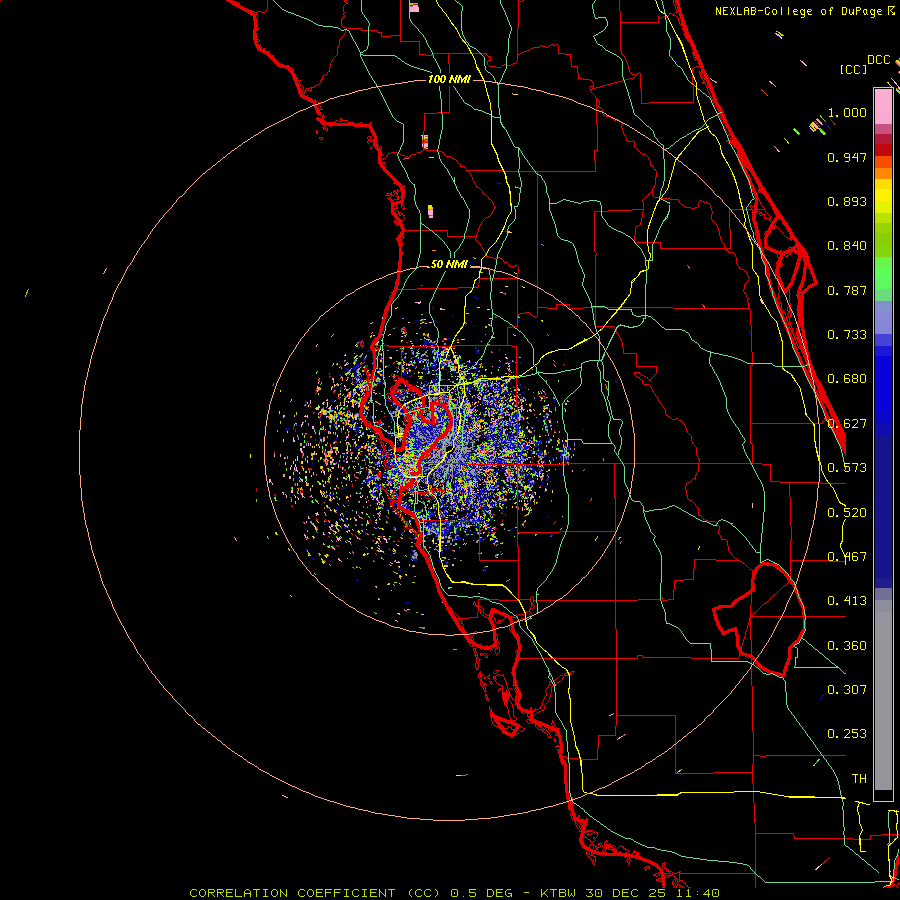Click the DCC label above the color scale
This screenshot has width=900, height=900.
coord(879,60)
